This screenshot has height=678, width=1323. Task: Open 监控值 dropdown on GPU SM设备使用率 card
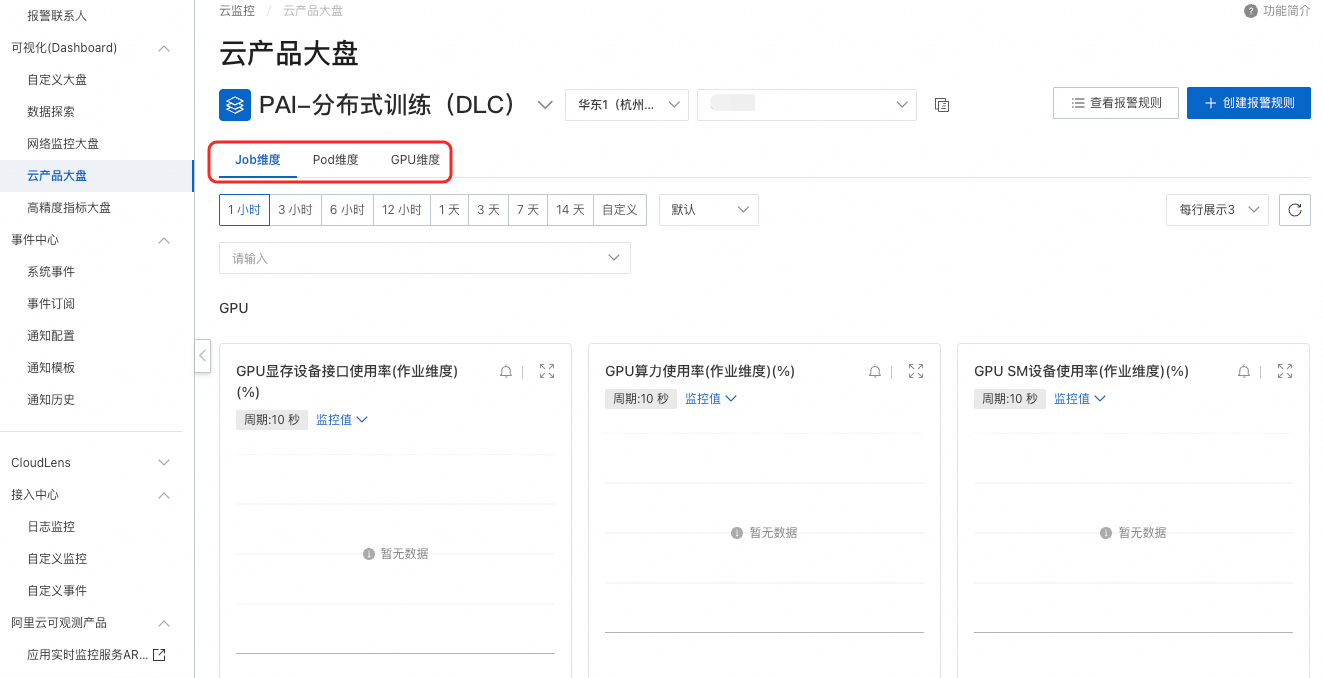(x=1080, y=398)
